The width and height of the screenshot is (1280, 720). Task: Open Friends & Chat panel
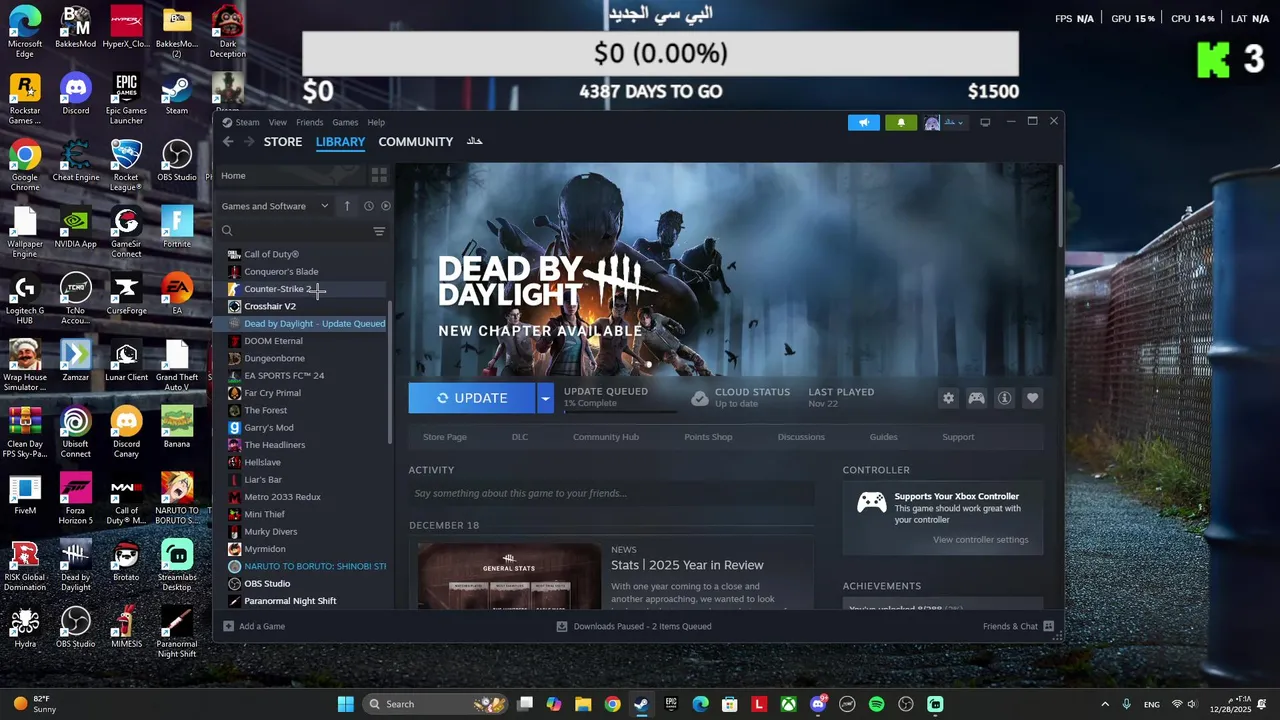[1018, 626]
